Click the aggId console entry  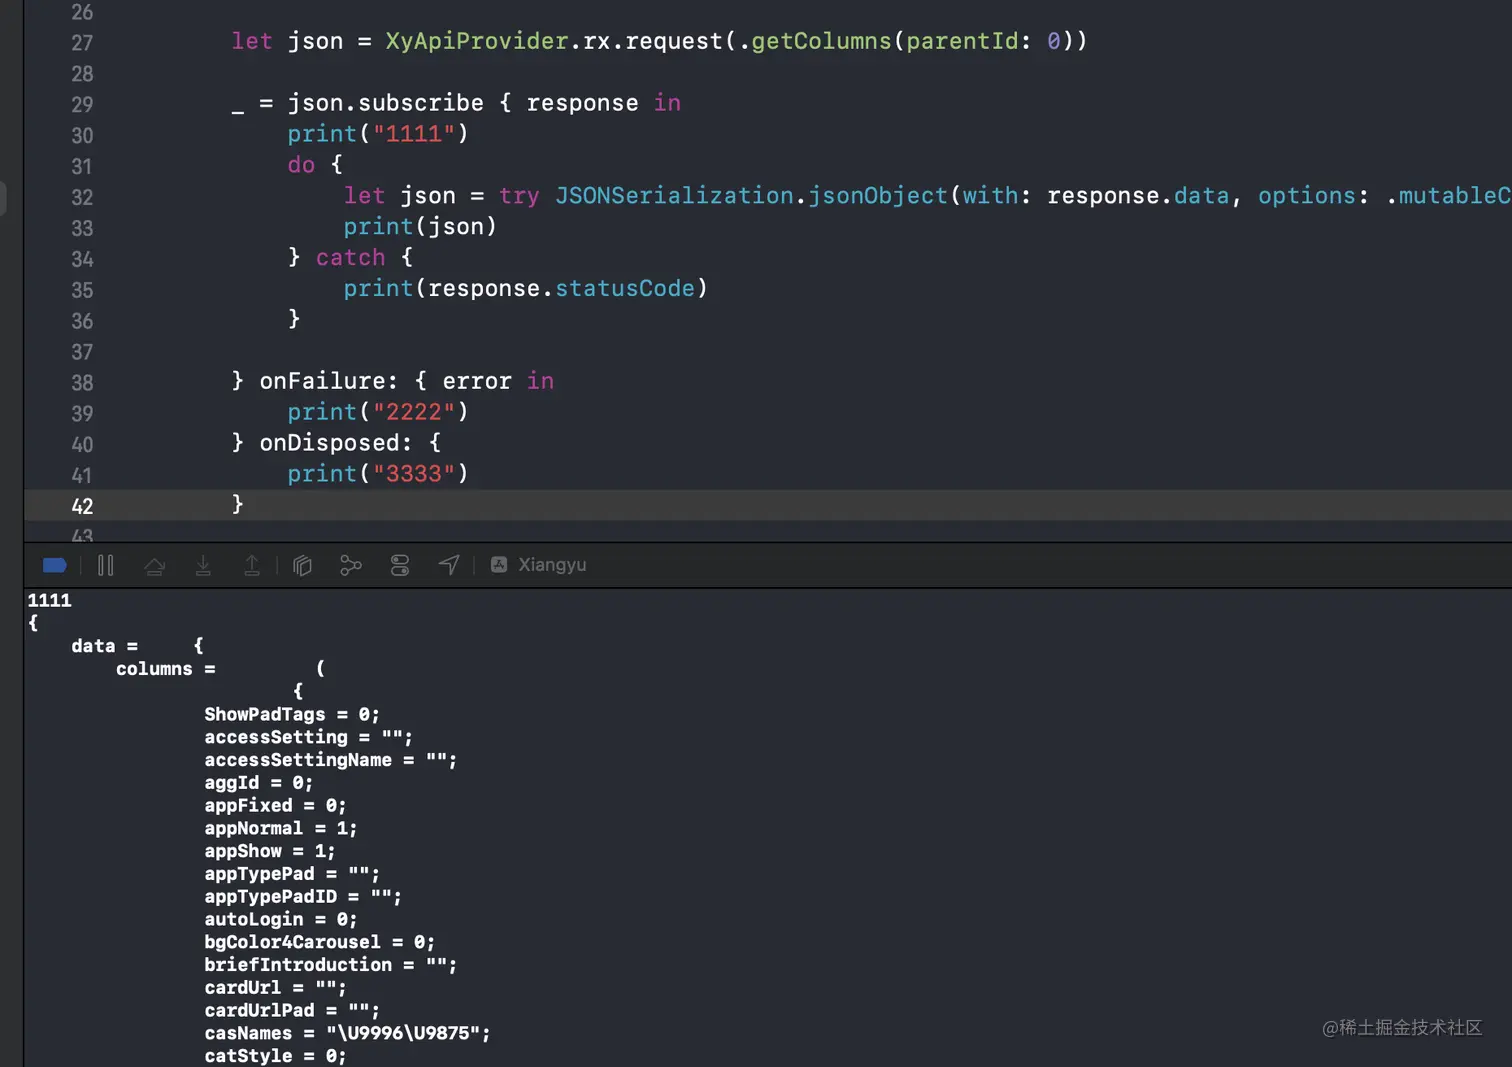coord(258,783)
